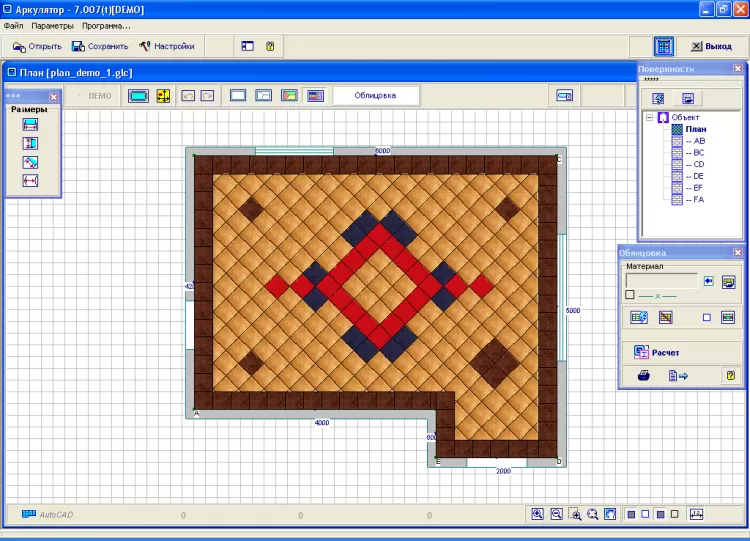Image resolution: width=750 pixels, height=541 pixels.
Task: Collapse the Объект tree node
Action: tap(649, 117)
